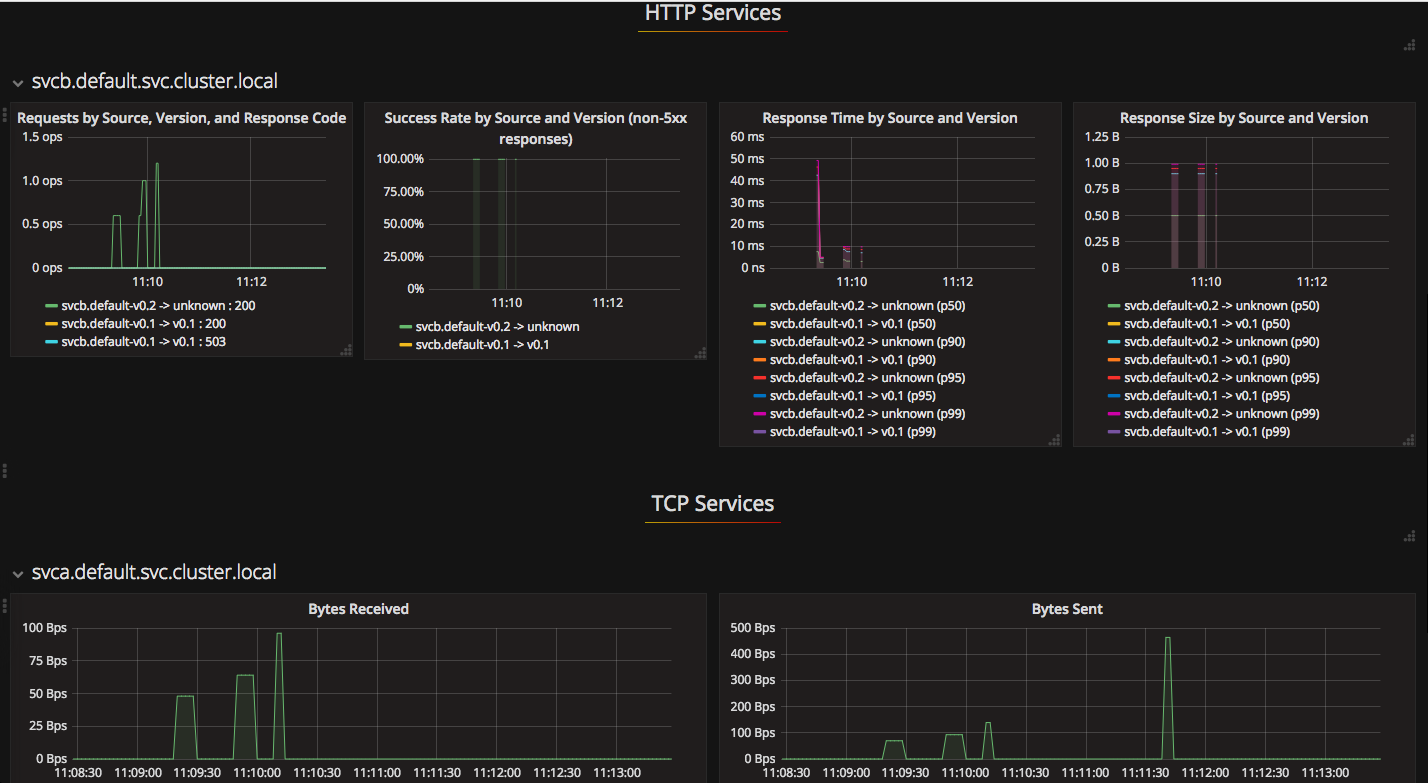The width and height of the screenshot is (1428, 783).
Task: Click the magenta p99 color swatch in the Response Time legend
Action: (760, 414)
